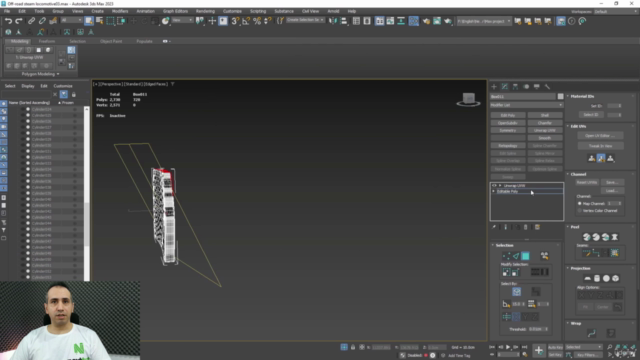Click Configure Modifier Sets icon
Screen dimensions: 640x360
tap(538, 227)
